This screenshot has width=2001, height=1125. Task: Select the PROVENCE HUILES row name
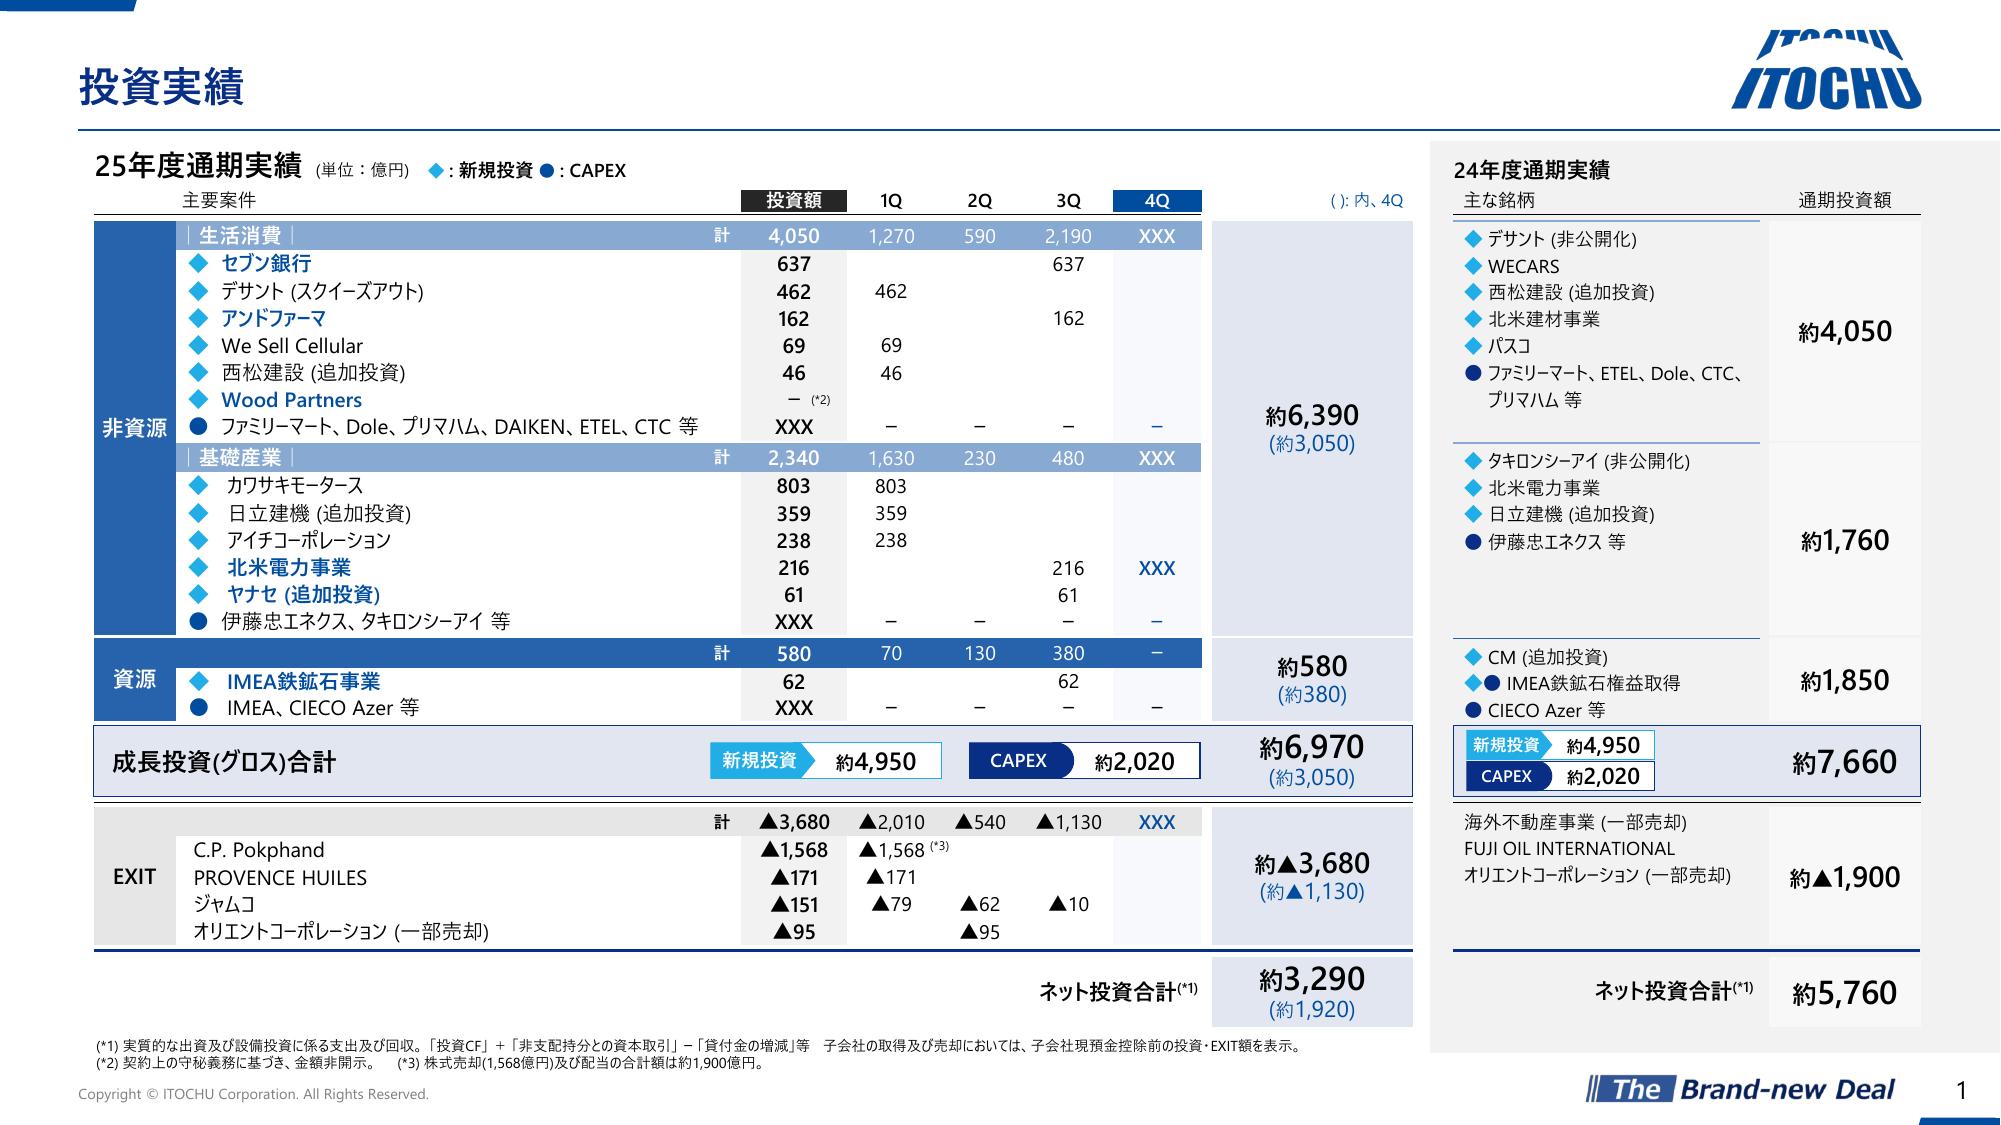pyautogui.click(x=280, y=878)
